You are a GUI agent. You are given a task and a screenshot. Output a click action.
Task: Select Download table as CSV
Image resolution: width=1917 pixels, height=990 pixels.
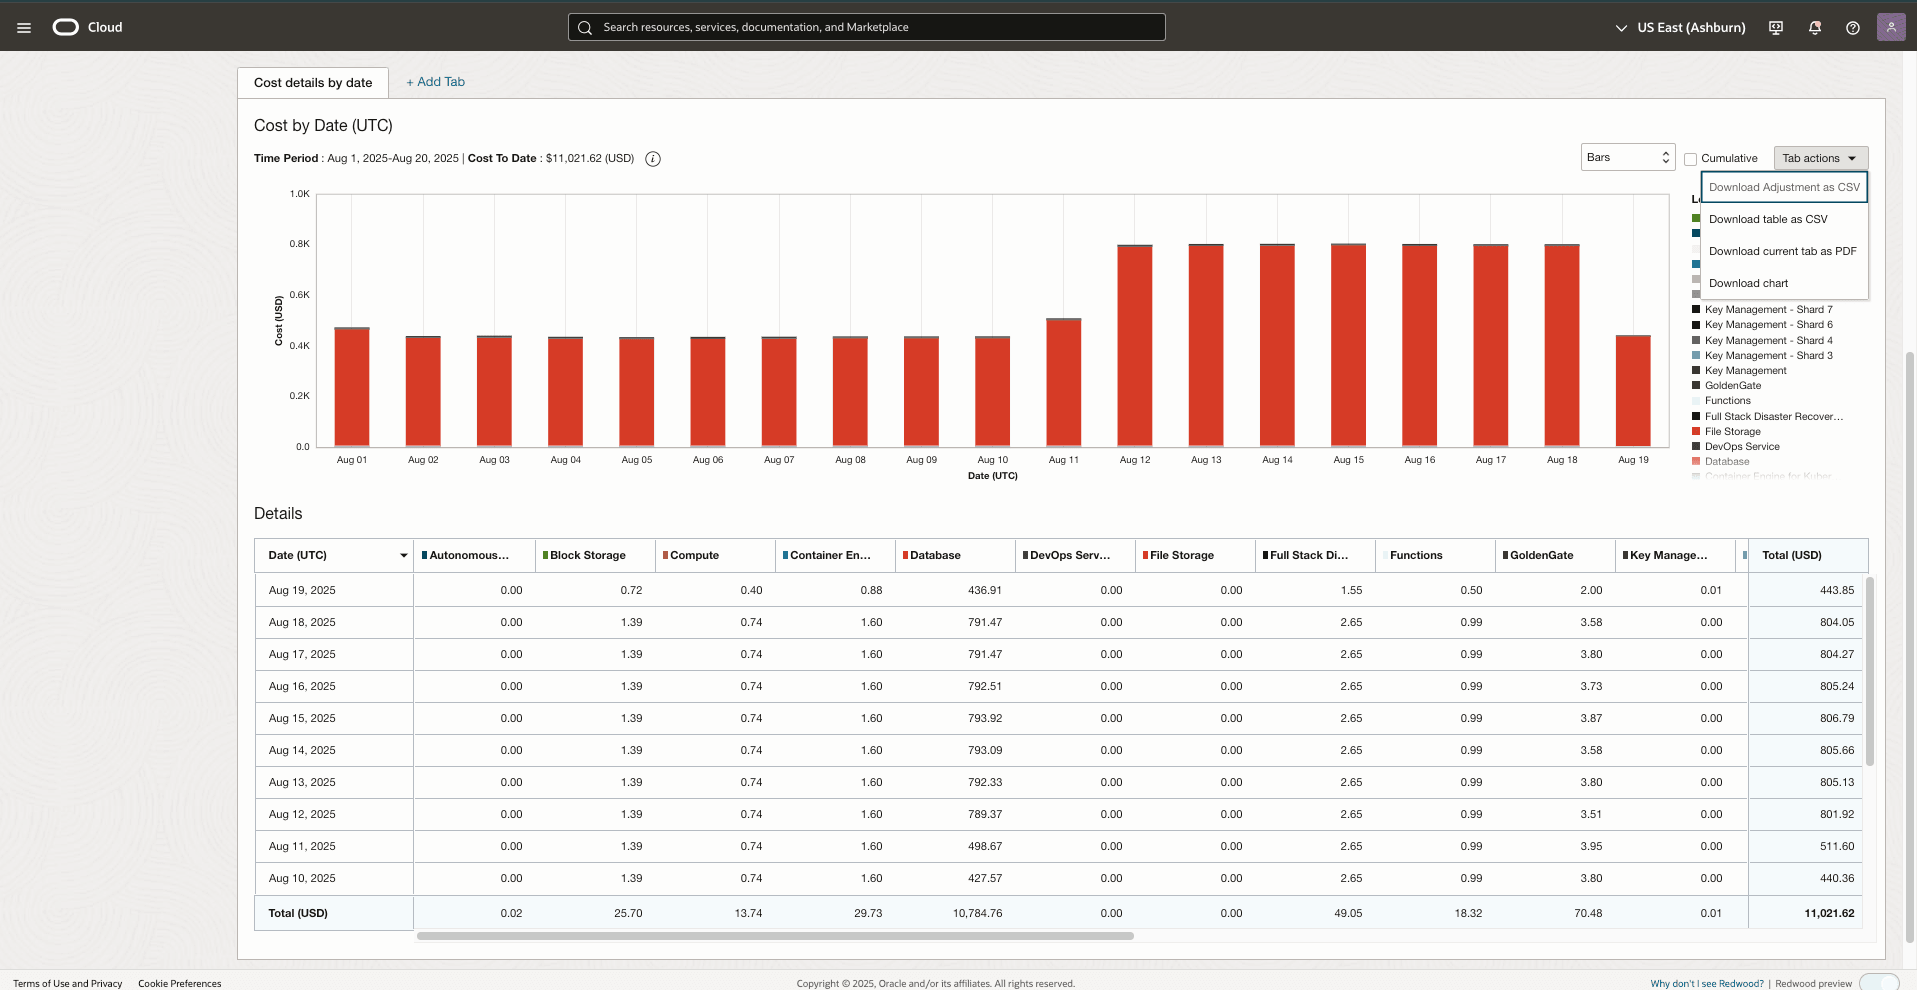pos(1784,219)
